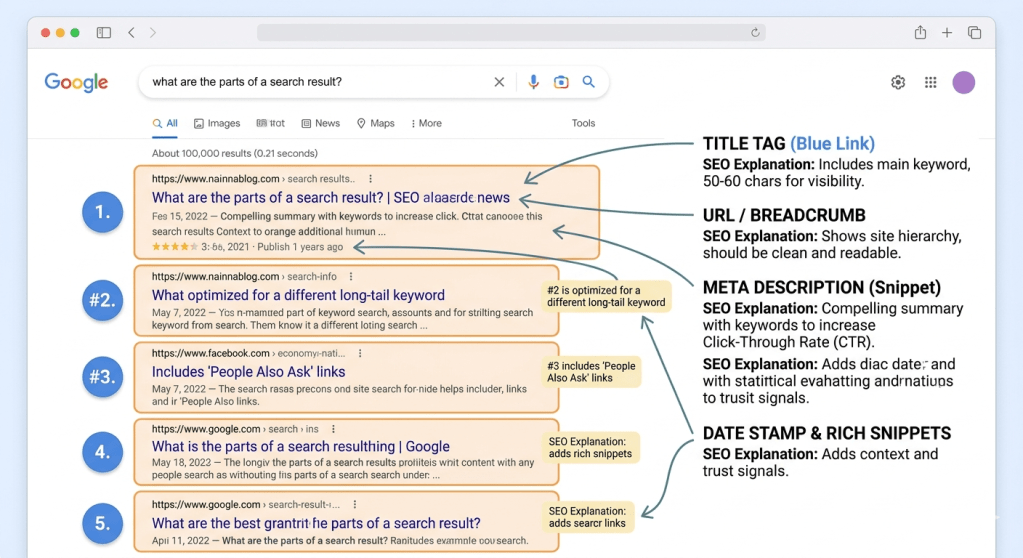The width and height of the screenshot is (1023, 558).
Task: Open 'What are the best' parts of a search result link
Action: pyautogui.click(x=316, y=523)
